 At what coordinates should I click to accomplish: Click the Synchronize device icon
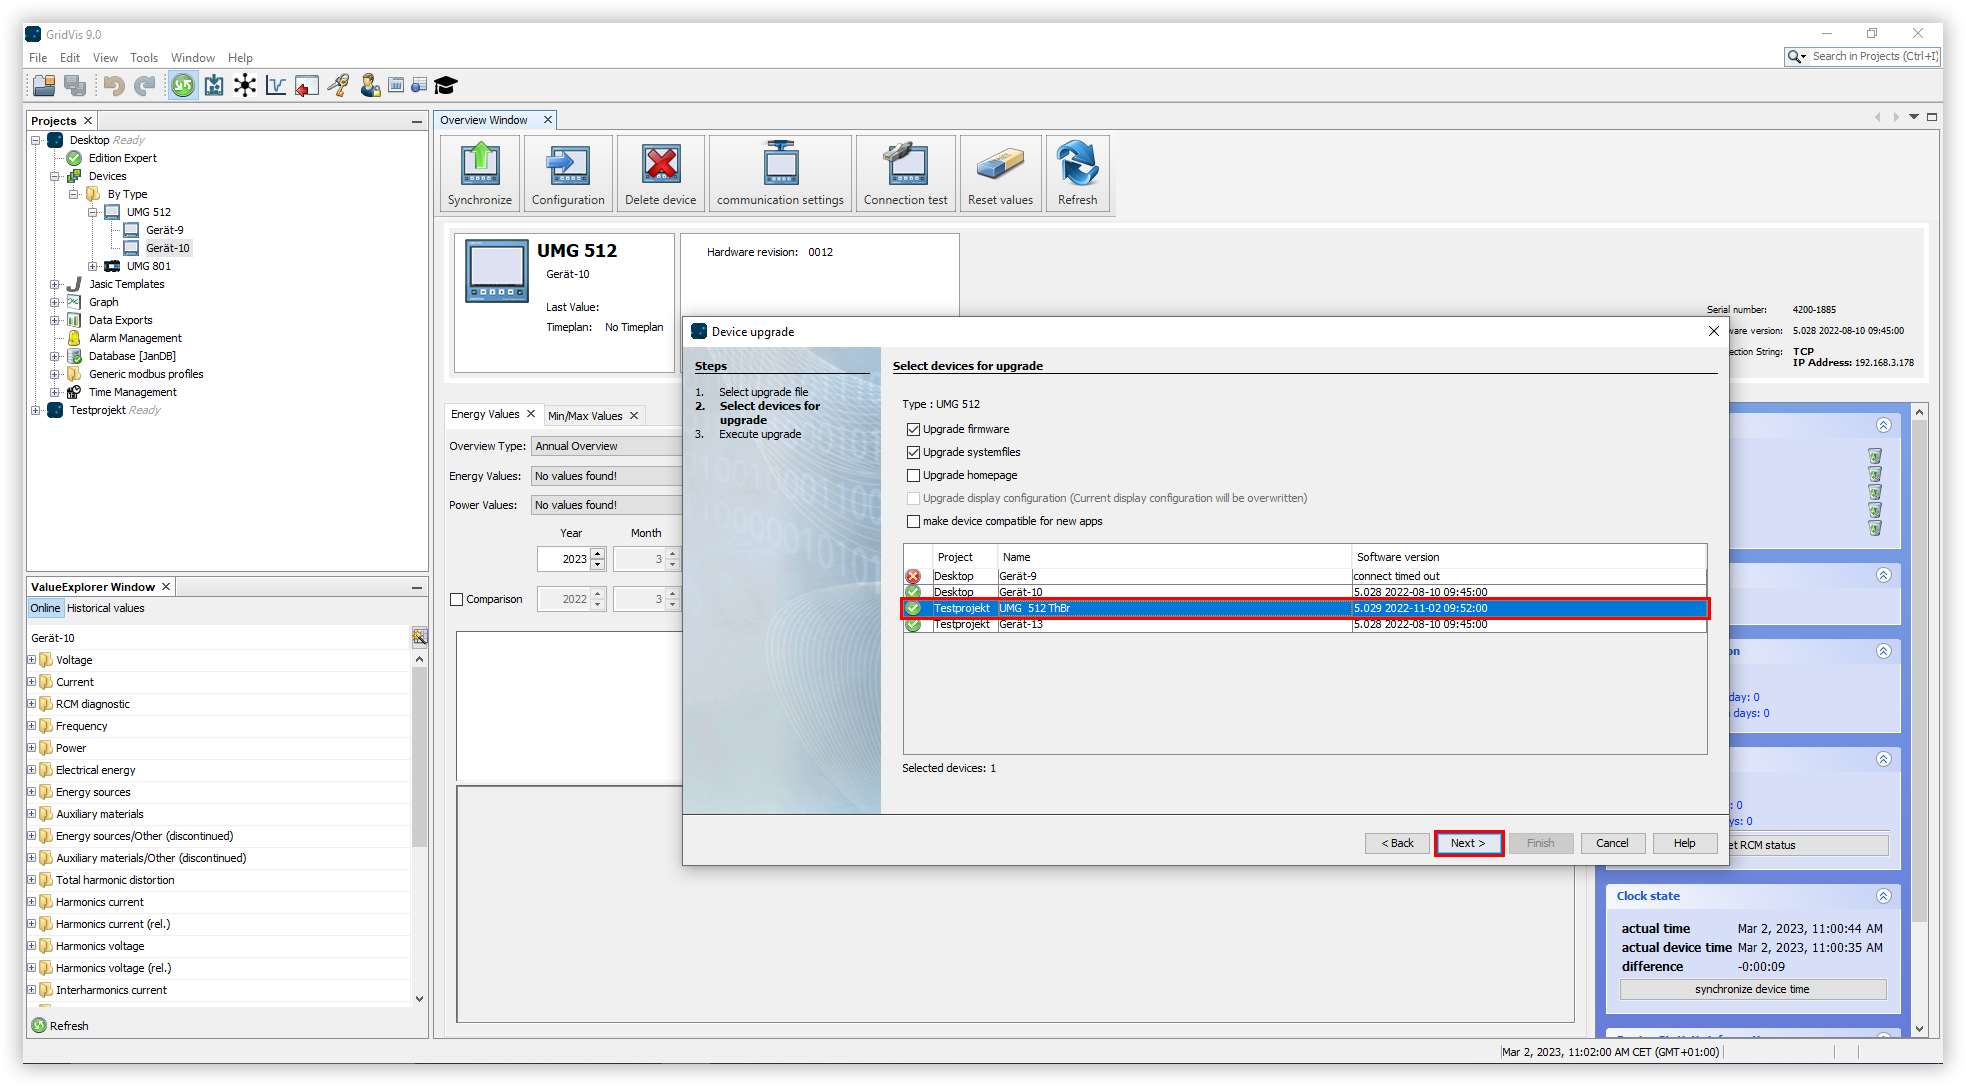click(480, 173)
